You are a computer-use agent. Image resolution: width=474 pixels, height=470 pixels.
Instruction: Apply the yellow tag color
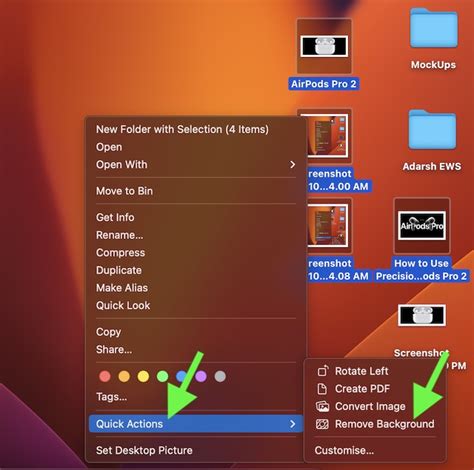click(x=143, y=377)
